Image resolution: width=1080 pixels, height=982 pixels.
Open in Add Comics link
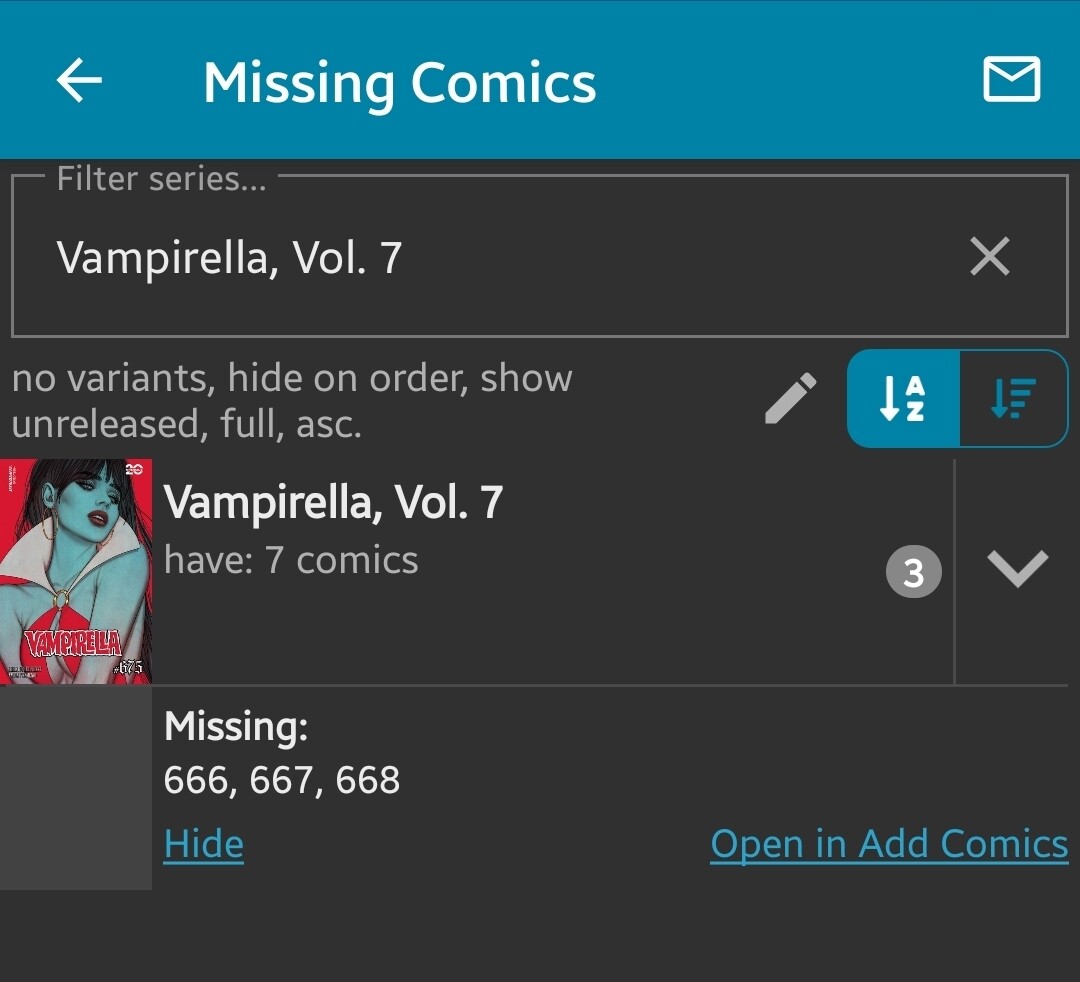tap(889, 844)
